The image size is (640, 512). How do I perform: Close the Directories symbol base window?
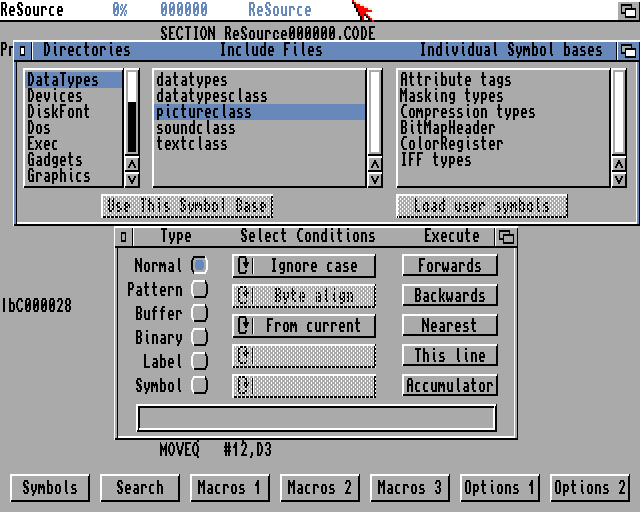pyautogui.click(x=22, y=51)
